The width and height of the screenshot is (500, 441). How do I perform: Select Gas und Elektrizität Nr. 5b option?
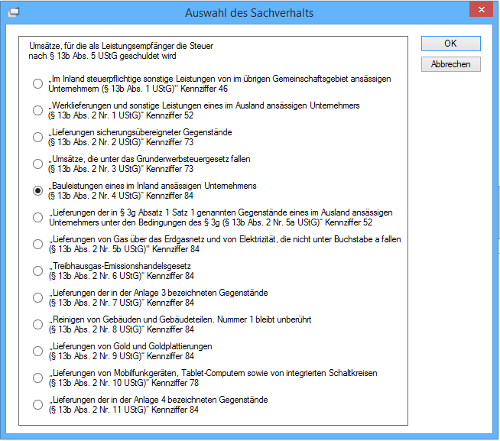click(38, 244)
